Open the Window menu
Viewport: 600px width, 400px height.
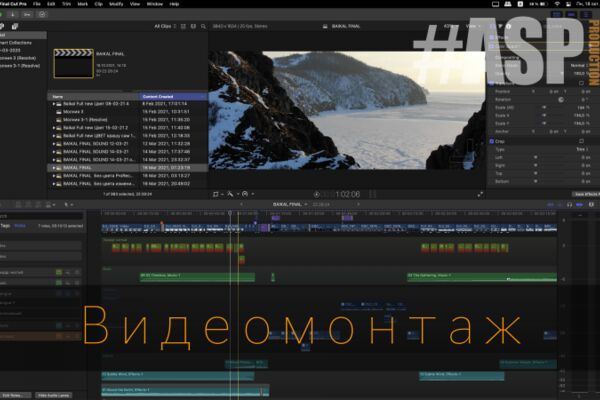coord(155,4)
